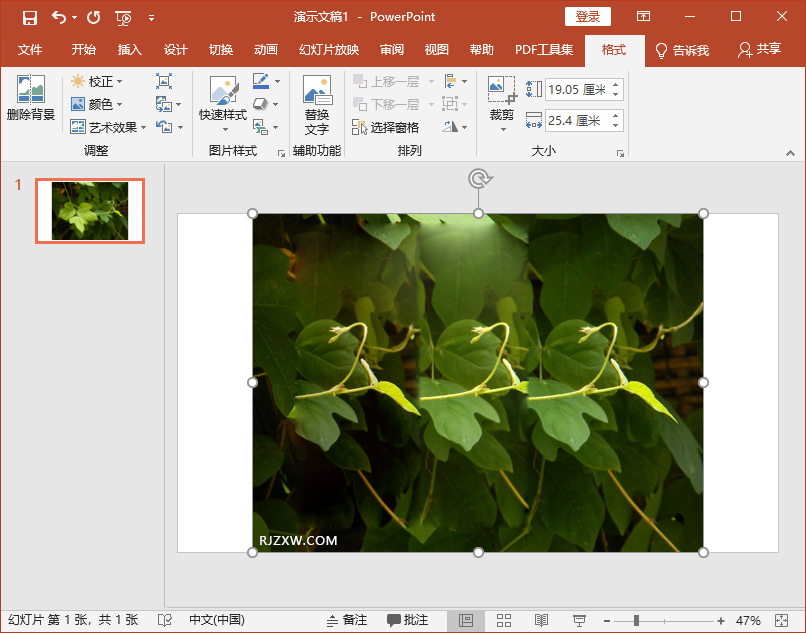Toggle Notes (备注) pane in status bar
The width and height of the screenshot is (806, 633).
pos(346,620)
